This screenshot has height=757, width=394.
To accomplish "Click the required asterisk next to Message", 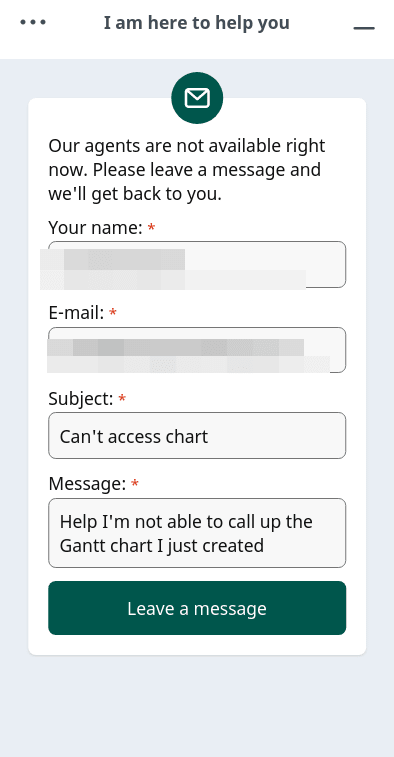I will point(135,483).
